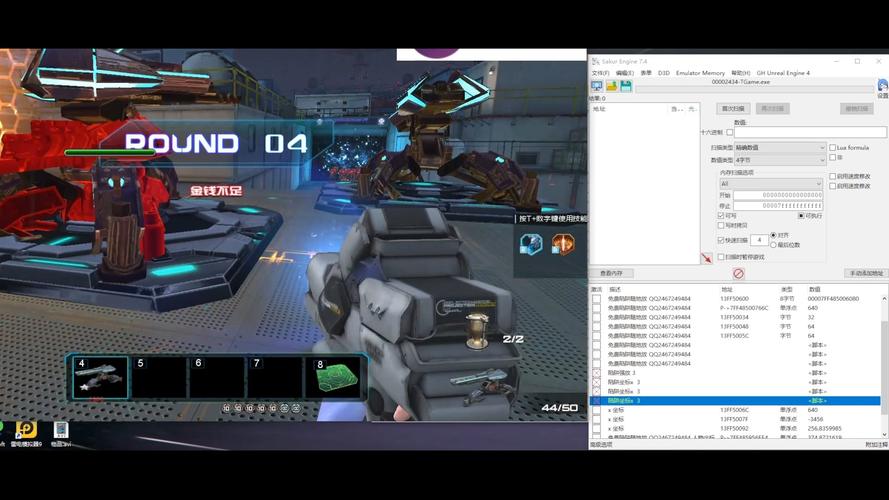This screenshot has height=500, width=889.
Task: Click the start address (开始) input field
Action: [x=778, y=195]
